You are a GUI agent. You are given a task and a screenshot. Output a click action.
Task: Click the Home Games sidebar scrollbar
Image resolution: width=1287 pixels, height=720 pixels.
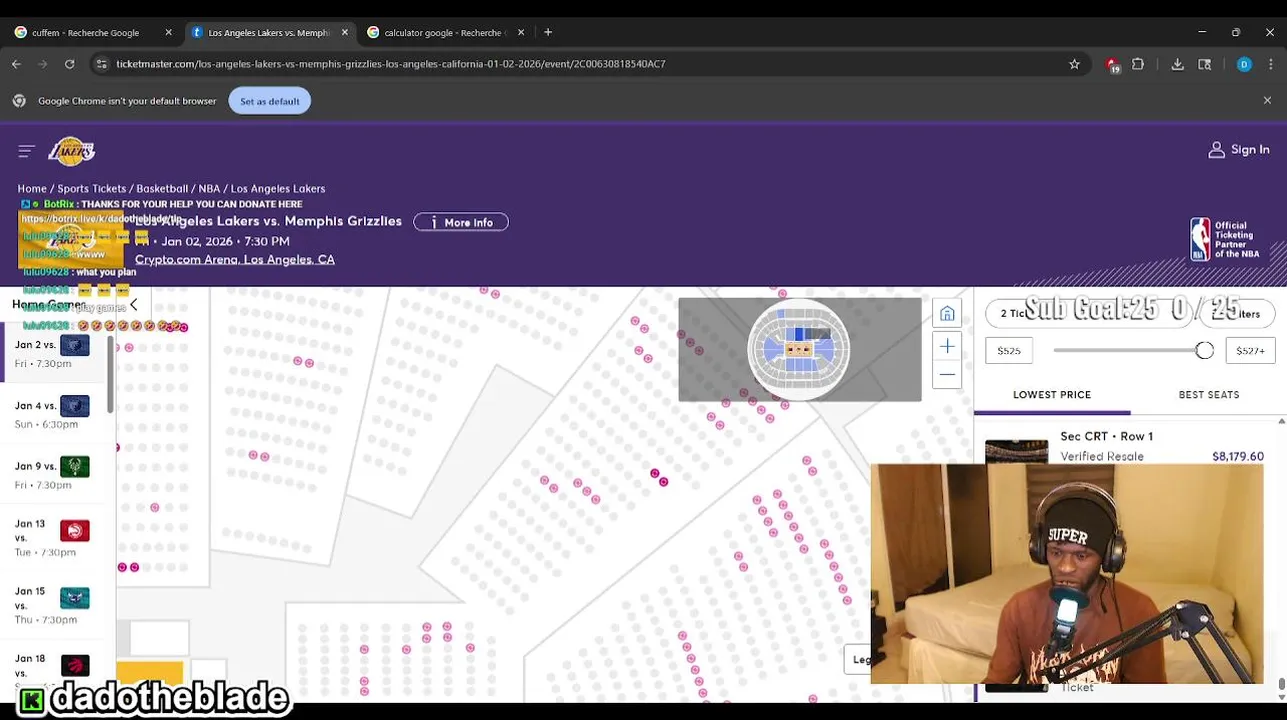110,375
